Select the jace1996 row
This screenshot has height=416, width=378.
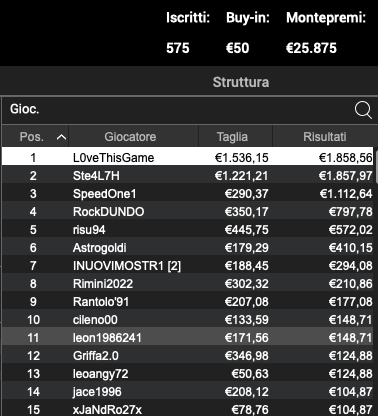click(x=187, y=391)
